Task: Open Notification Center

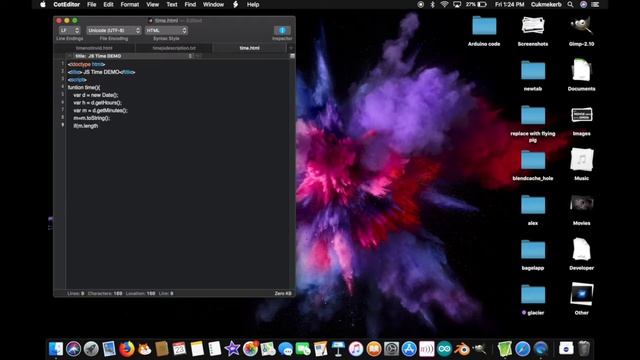Action: coord(596,4)
